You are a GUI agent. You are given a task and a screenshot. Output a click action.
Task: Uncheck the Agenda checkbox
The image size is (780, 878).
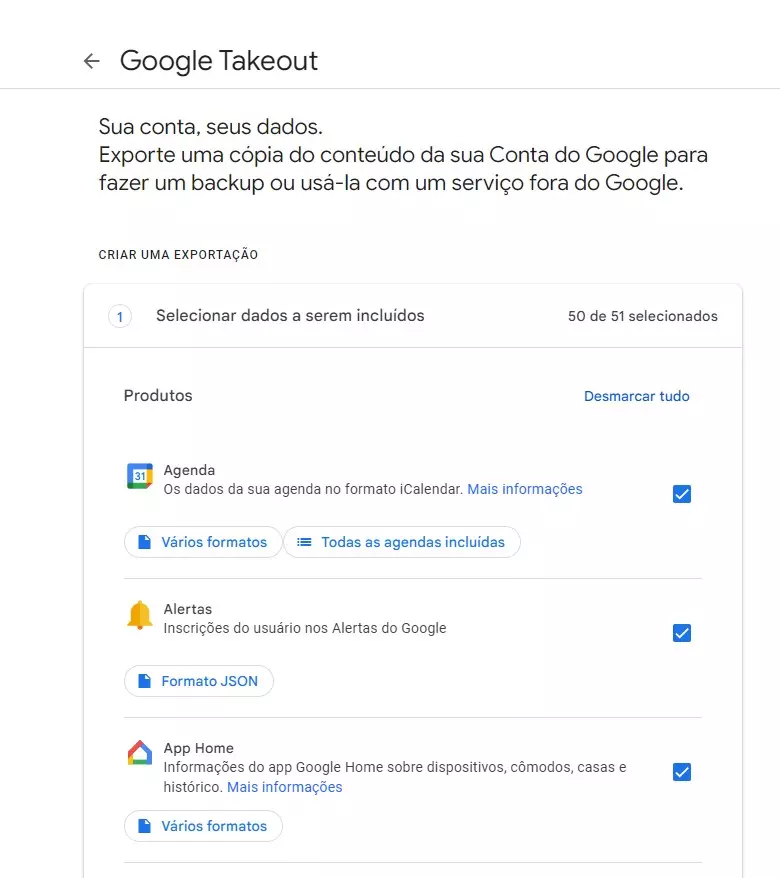coord(681,494)
